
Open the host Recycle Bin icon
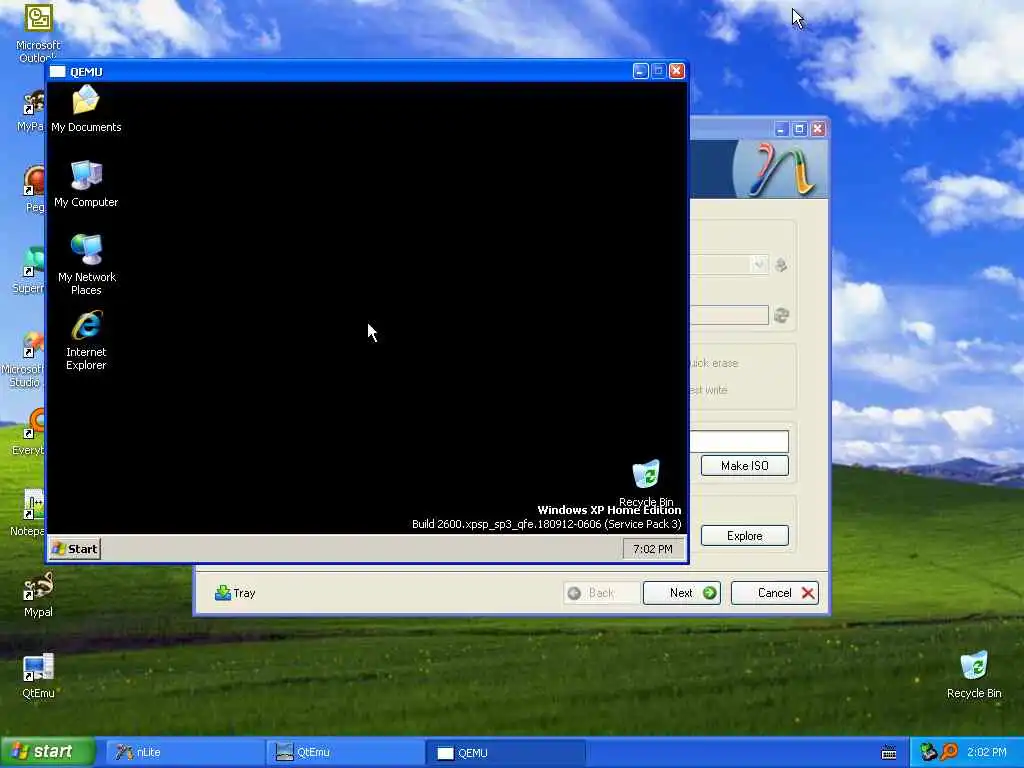974,675
